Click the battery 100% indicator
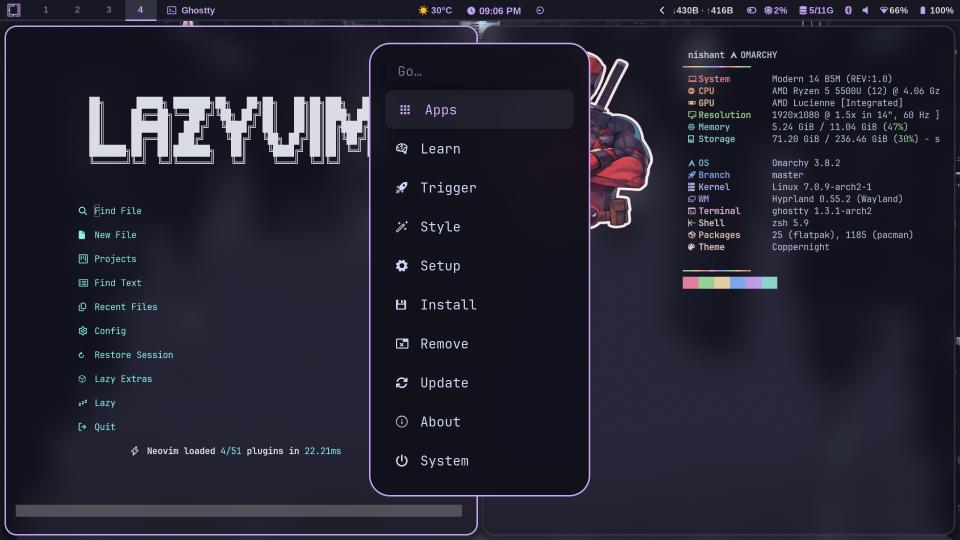960x540 pixels. [x=937, y=10]
